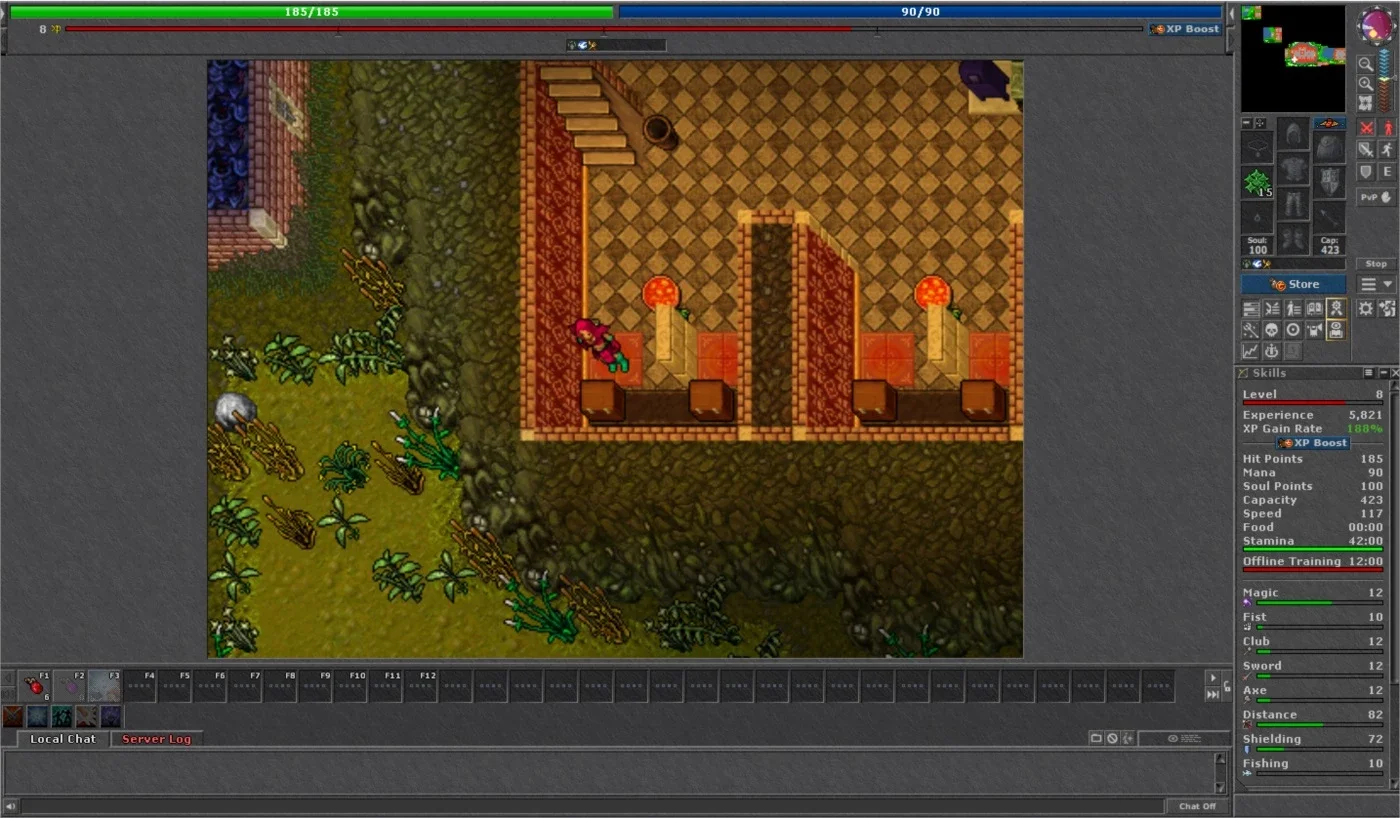
Task: Collapse the inventory with the minus button
Action: 1247,123
